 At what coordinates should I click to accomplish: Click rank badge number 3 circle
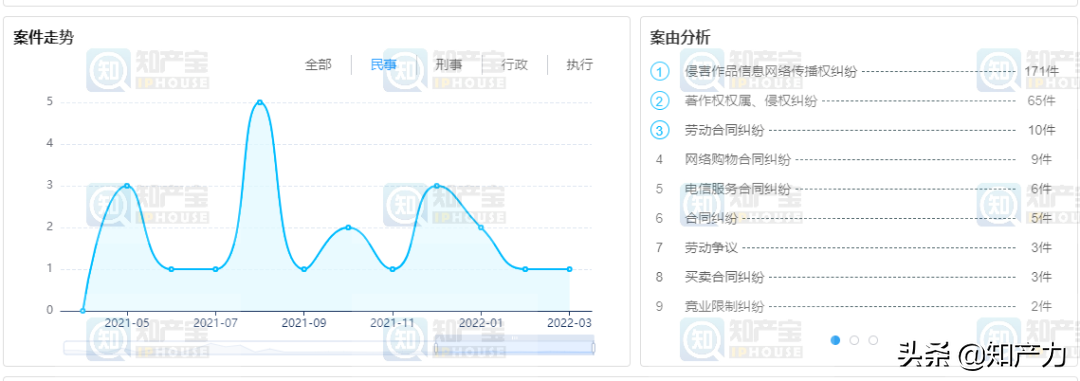click(x=660, y=130)
